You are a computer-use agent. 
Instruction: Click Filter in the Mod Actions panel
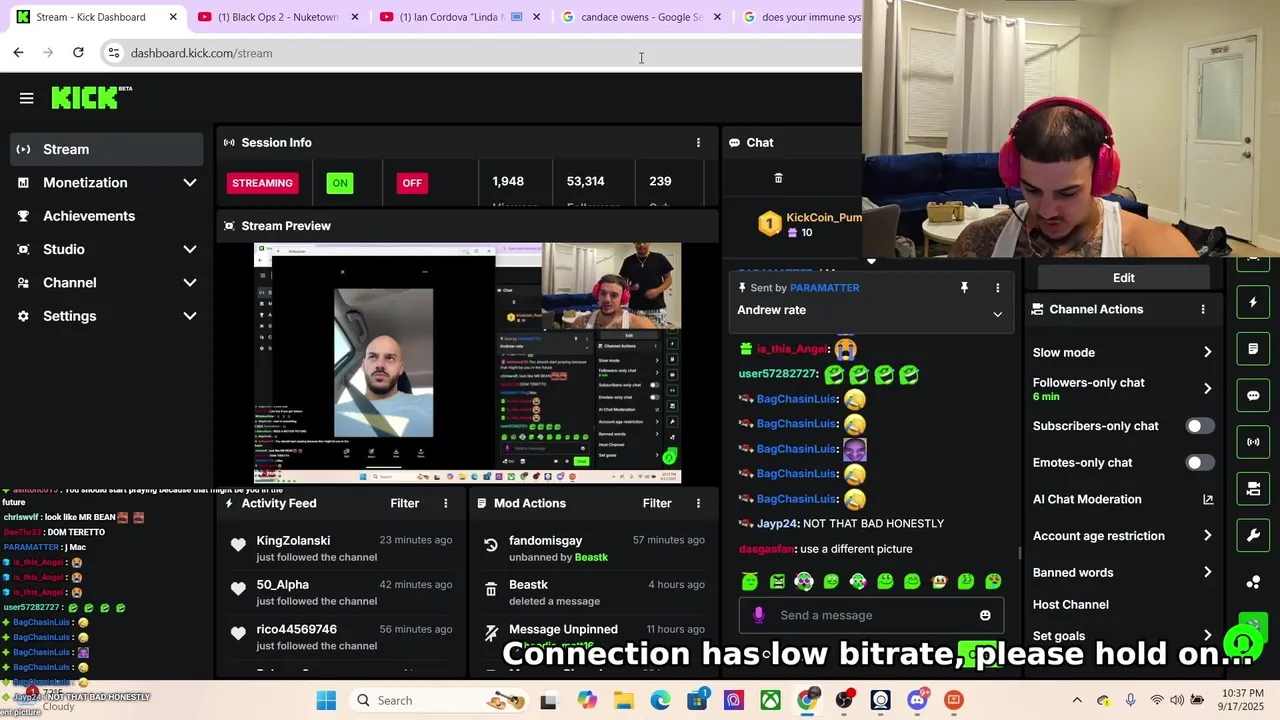coord(657,503)
